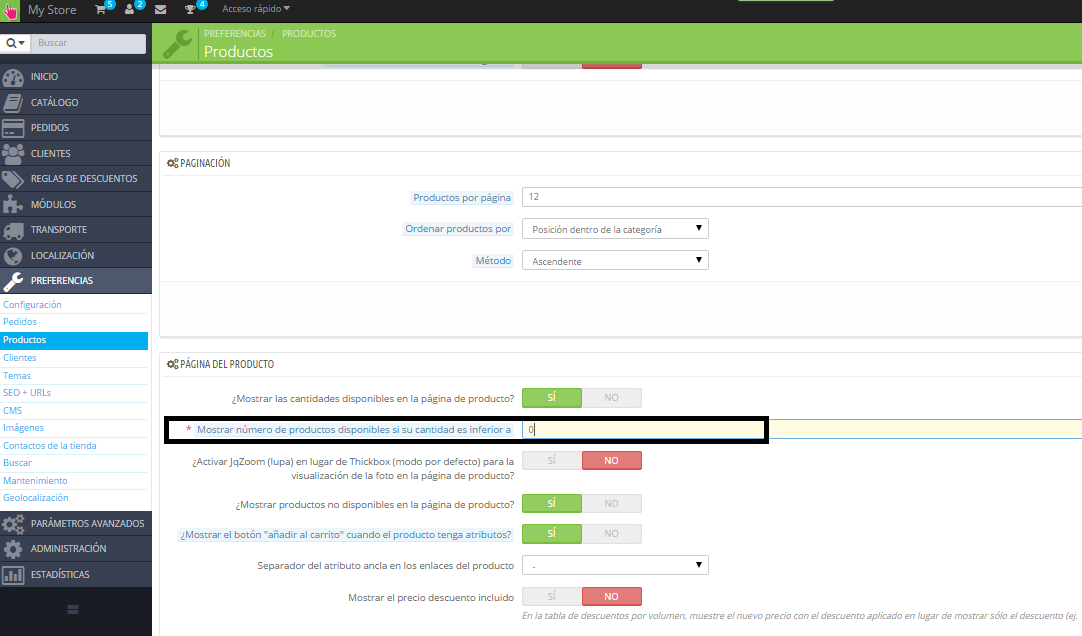Click the envelope messages icon
The width and height of the screenshot is (1082, 636).
click(160, 10)
